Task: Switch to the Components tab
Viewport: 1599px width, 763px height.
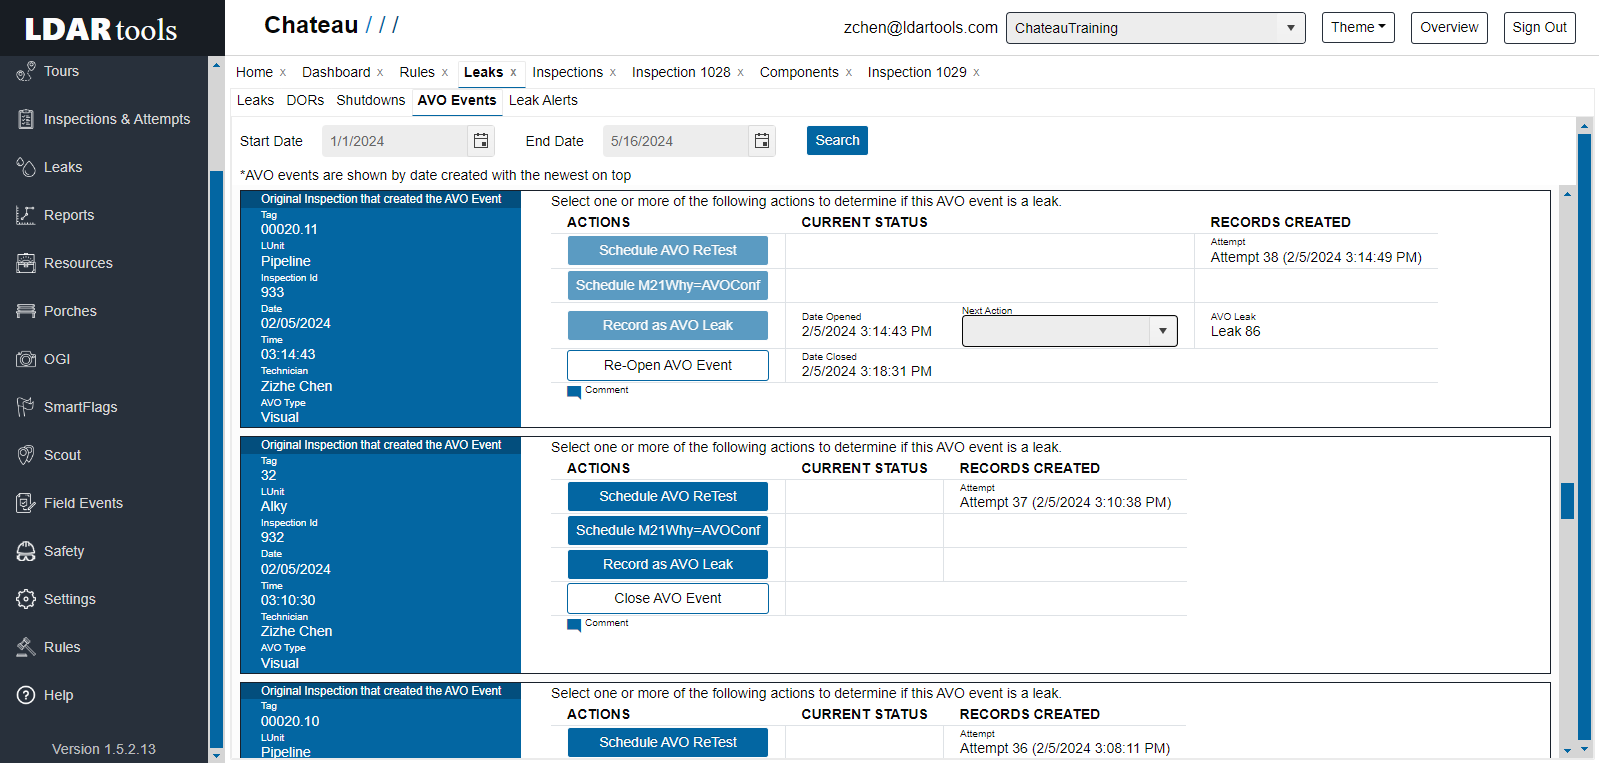Action: coord(799,72)
